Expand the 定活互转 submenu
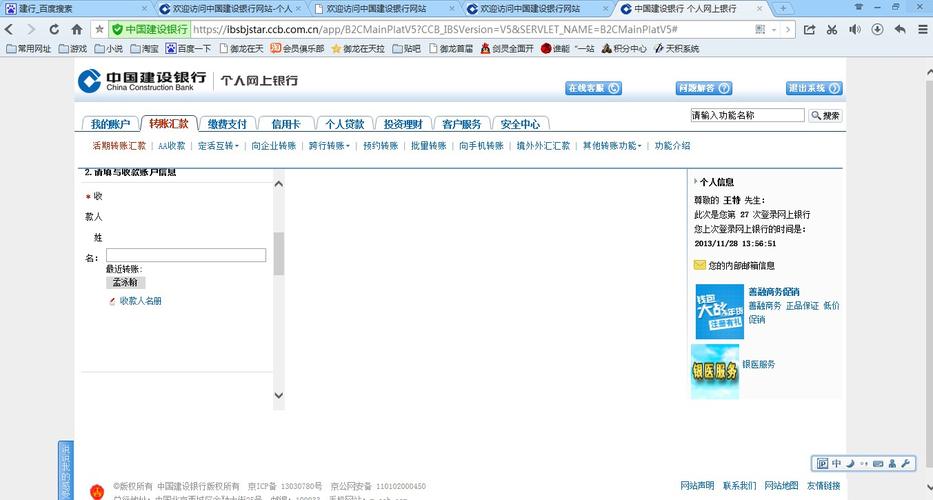 click(218, 146)
